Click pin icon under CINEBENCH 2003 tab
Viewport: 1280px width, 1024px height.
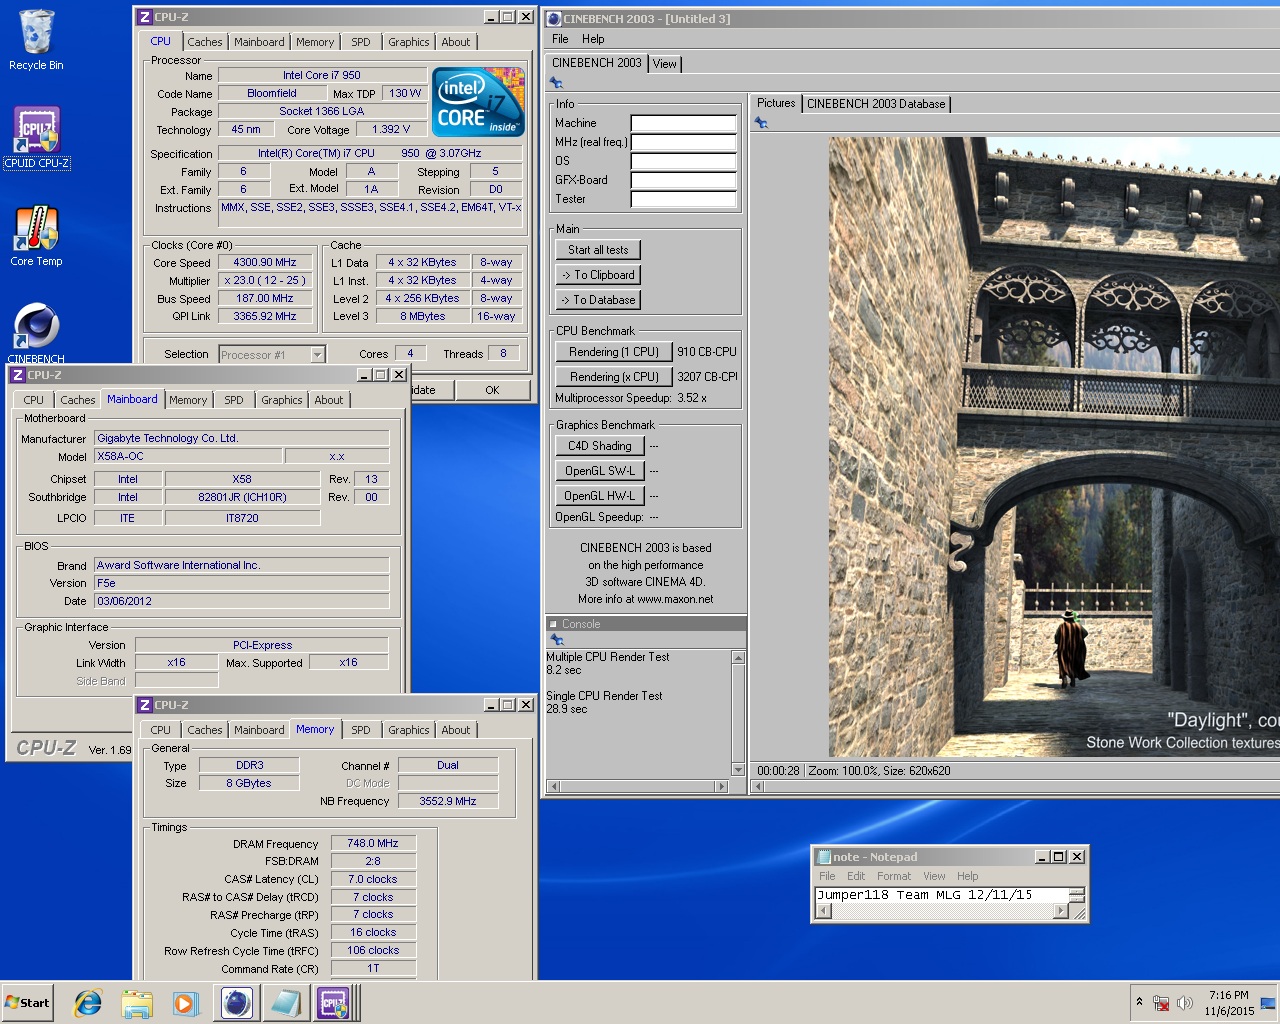556,83
